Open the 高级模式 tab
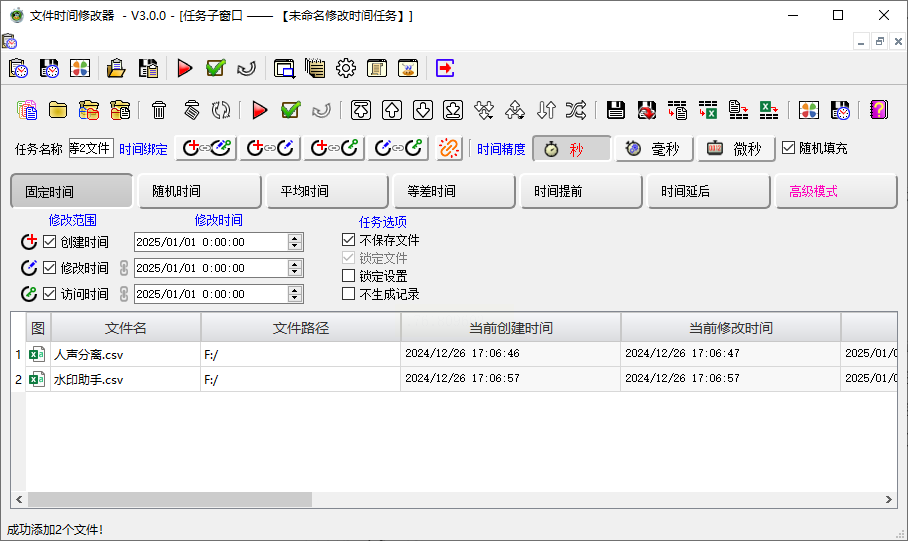Image resolution: width=908 pixels, height=541 pixels. coord(835,191)
